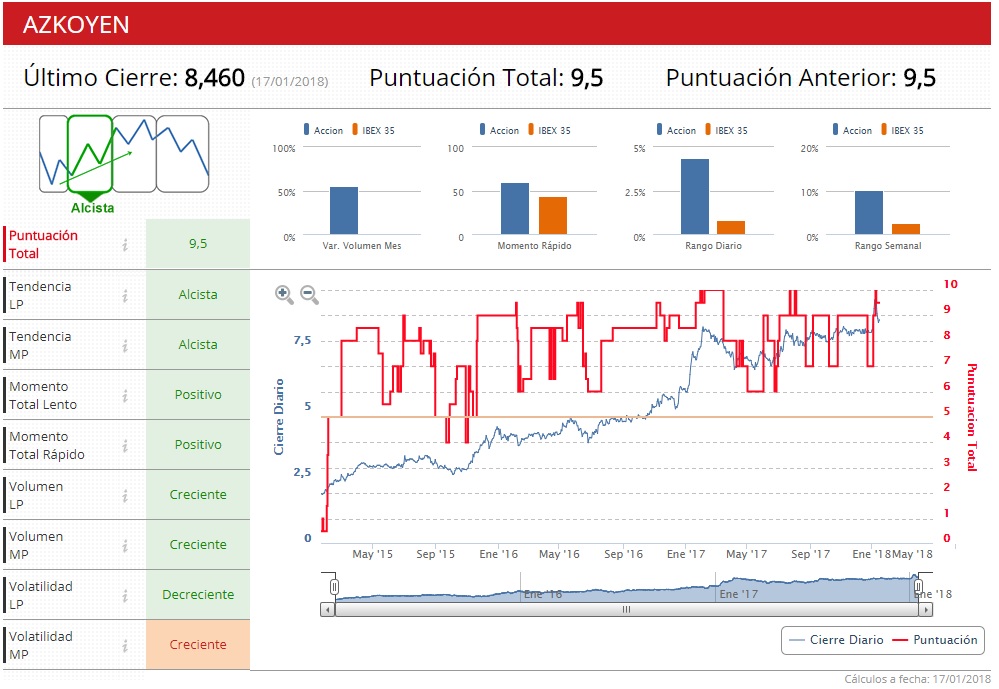Zoom in on the chart with magnifier plus
999x689 pixels.
[x=284, y=294]
